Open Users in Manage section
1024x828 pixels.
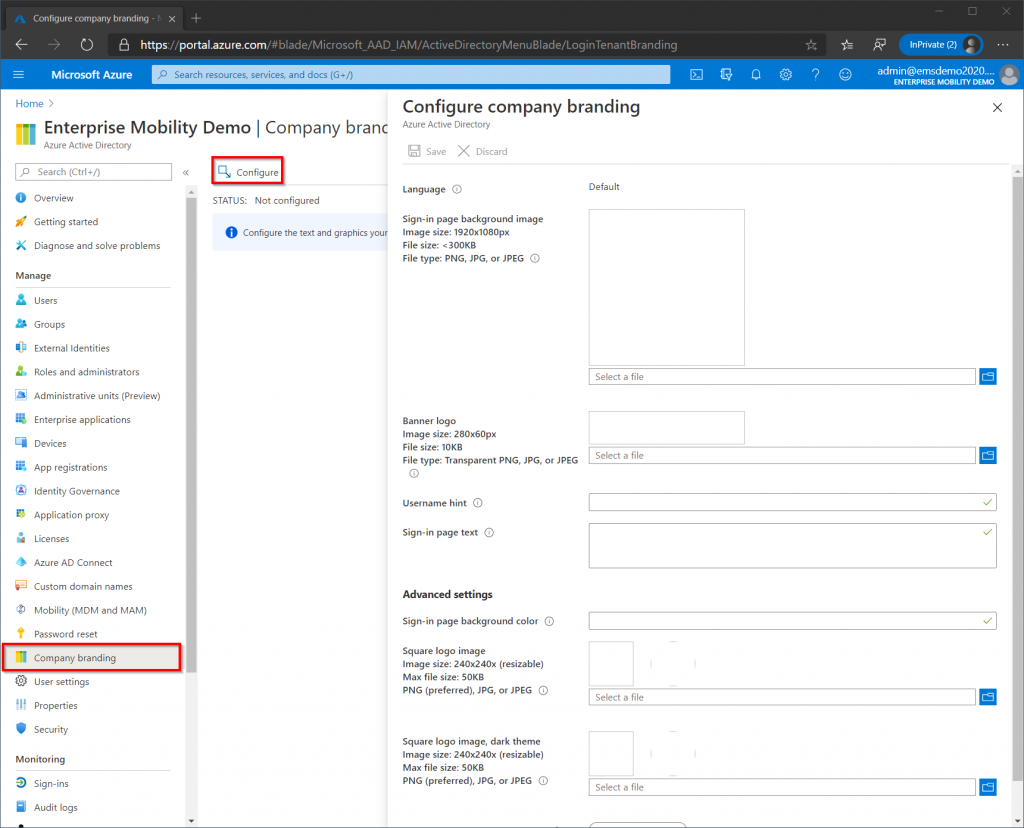pyautogui.click(x=46, y=300)
